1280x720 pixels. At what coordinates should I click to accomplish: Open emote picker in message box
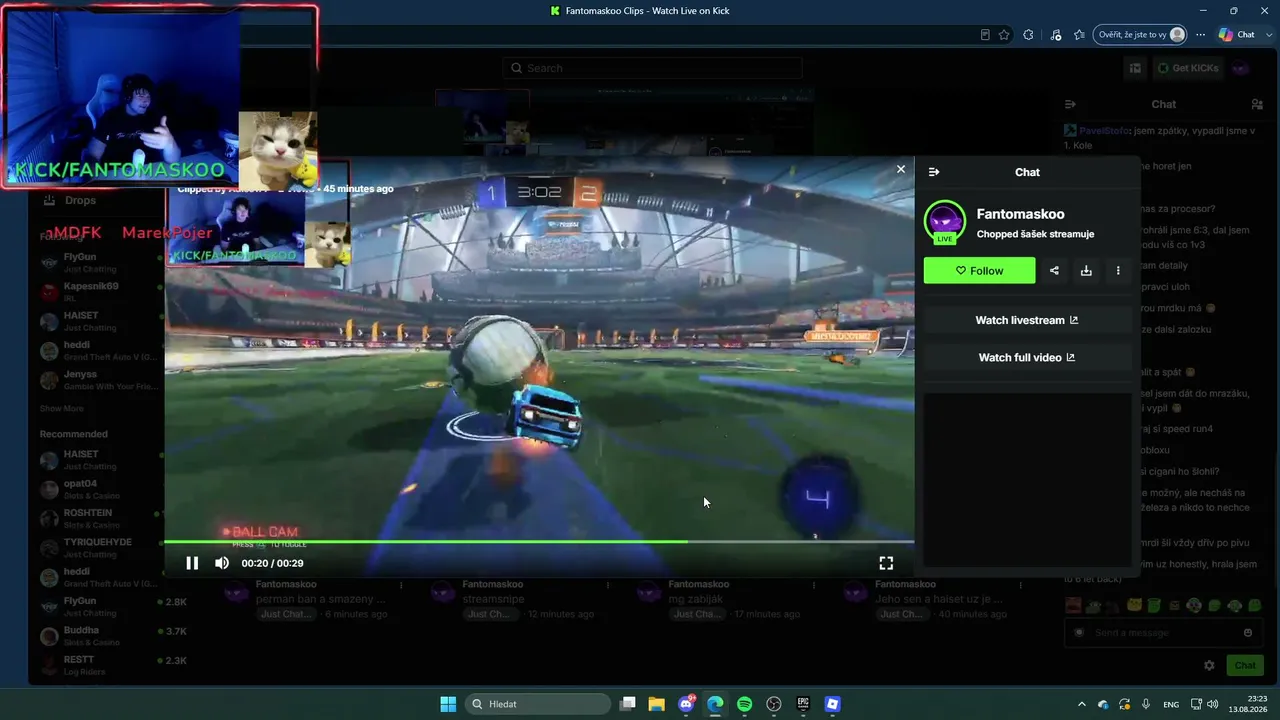1248,632
